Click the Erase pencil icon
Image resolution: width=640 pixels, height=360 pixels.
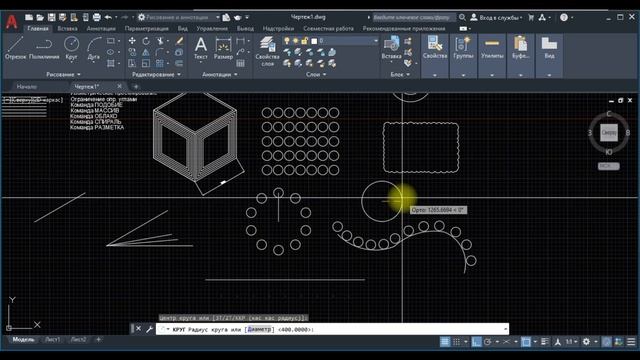tap(179, 41)
